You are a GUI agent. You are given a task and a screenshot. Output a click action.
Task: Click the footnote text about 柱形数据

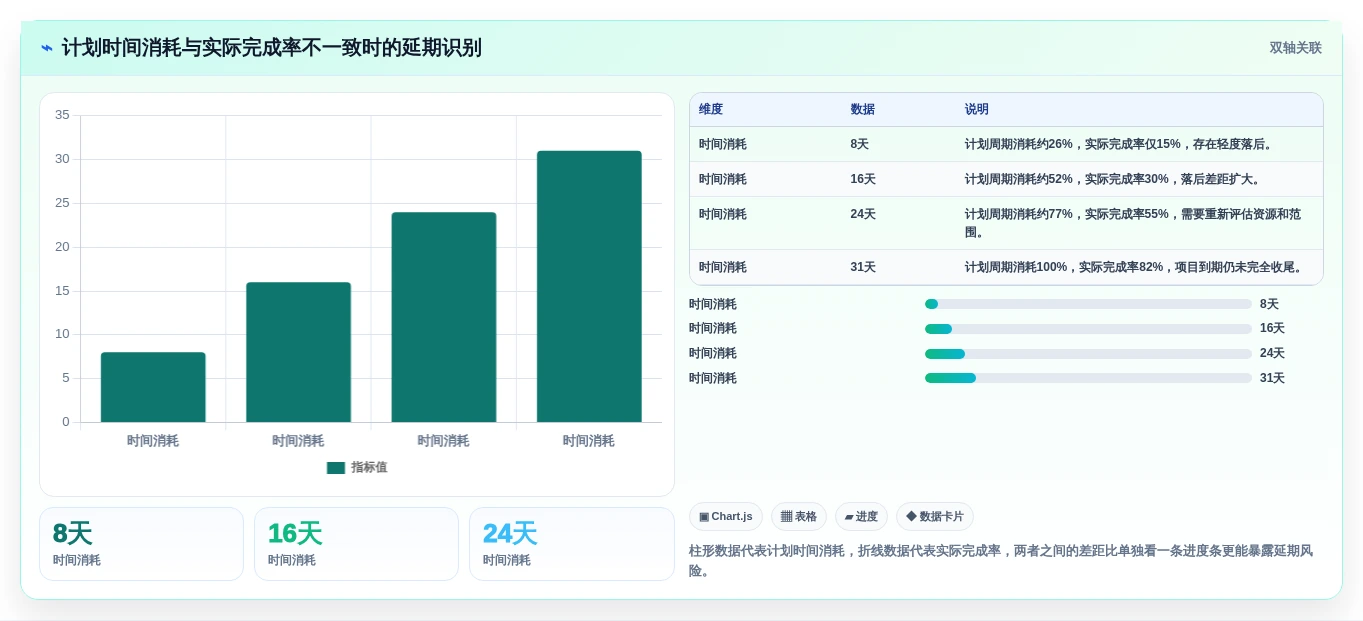(1000, 560)
